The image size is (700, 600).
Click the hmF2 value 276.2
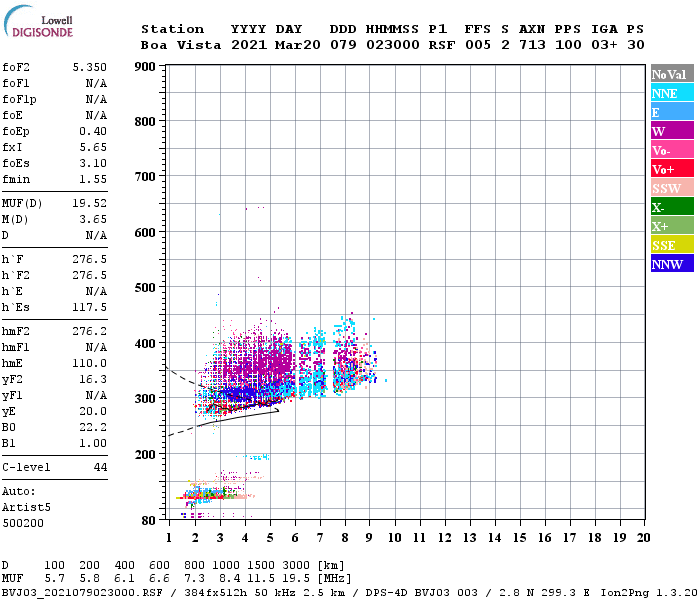(x=90, y=331)
